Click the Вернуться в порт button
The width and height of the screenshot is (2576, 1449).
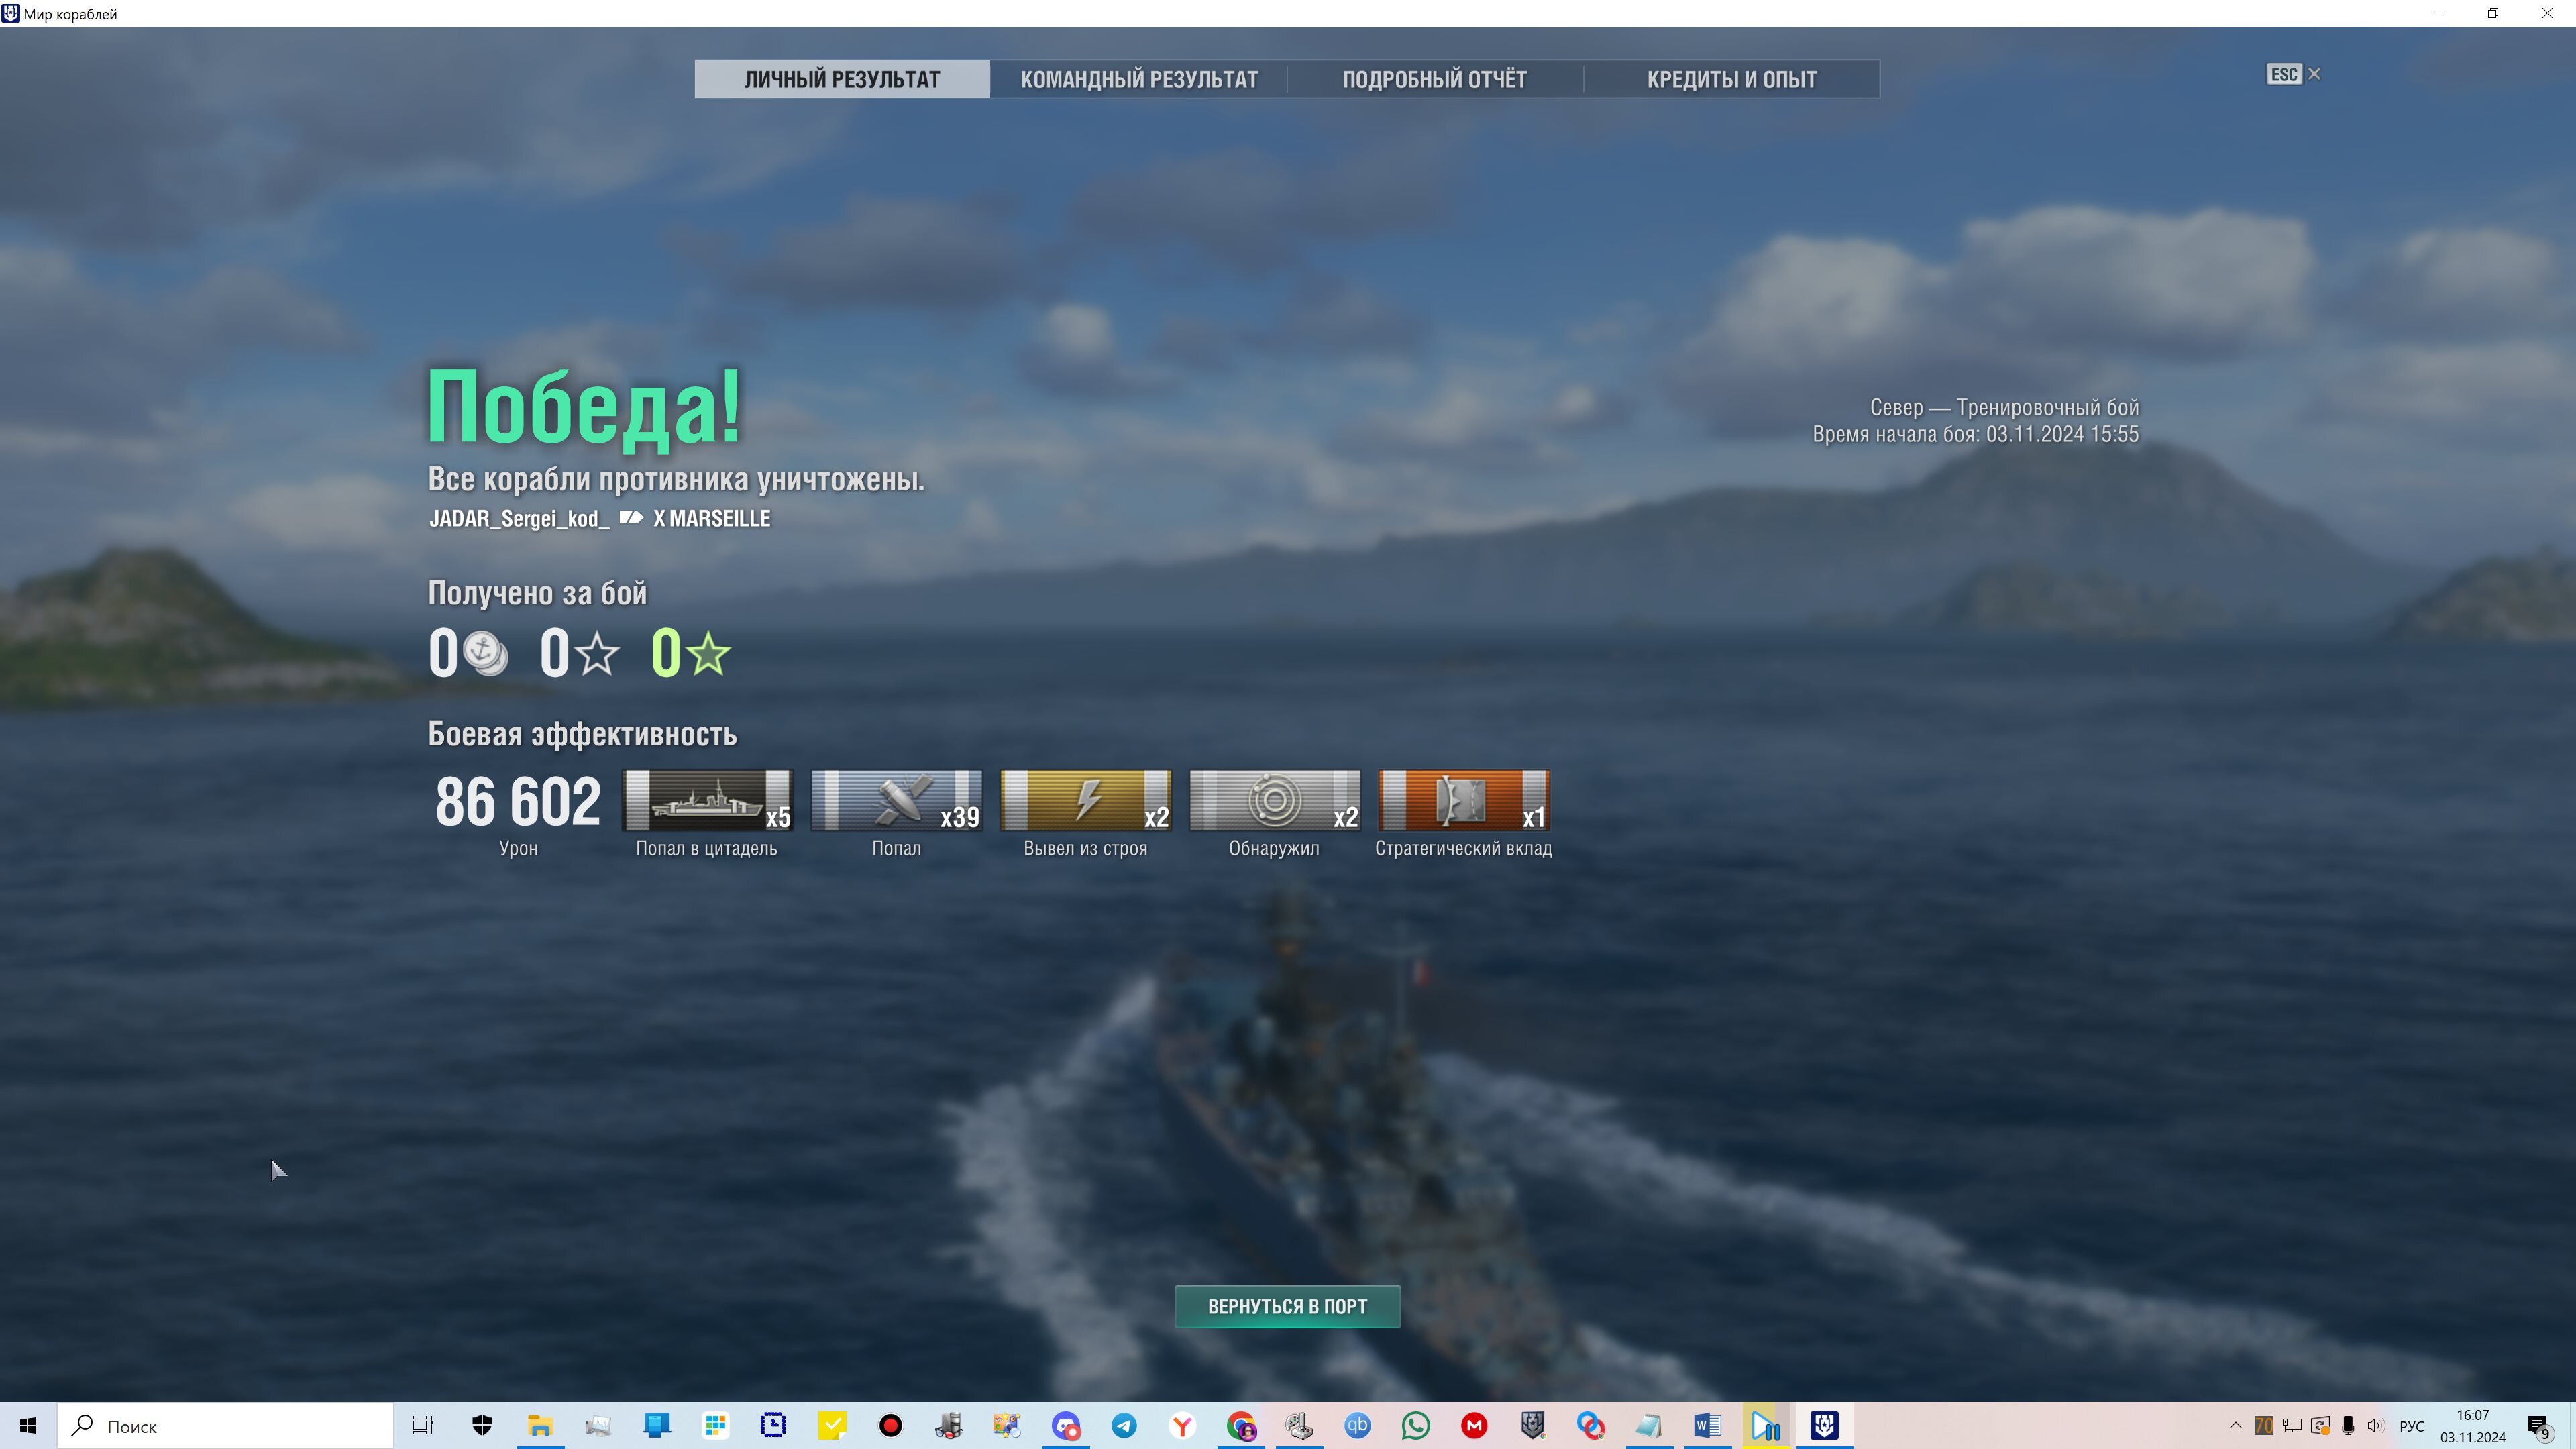click(x=1287, y=1306)
